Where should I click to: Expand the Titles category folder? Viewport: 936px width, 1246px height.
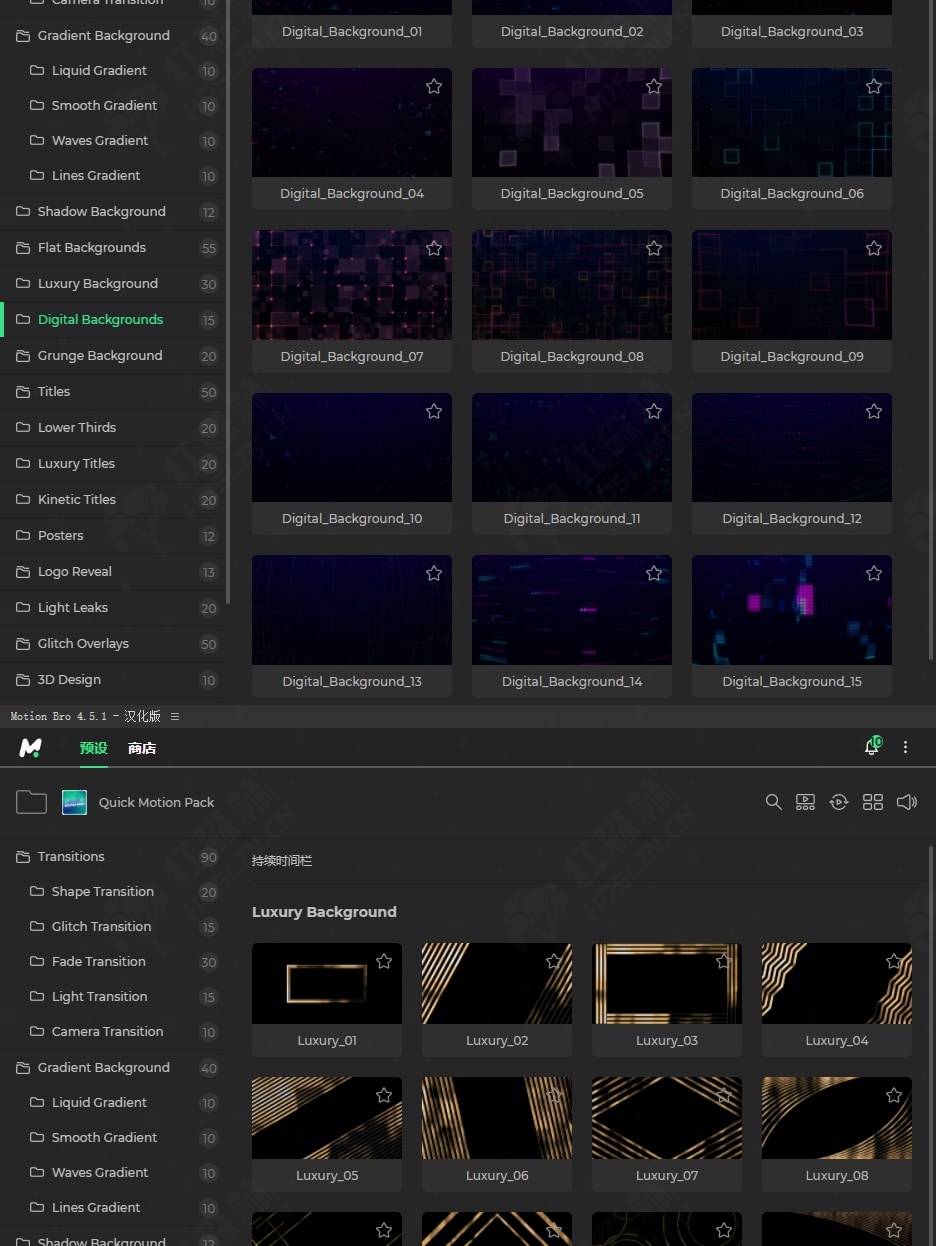click(x=54, y=392)
